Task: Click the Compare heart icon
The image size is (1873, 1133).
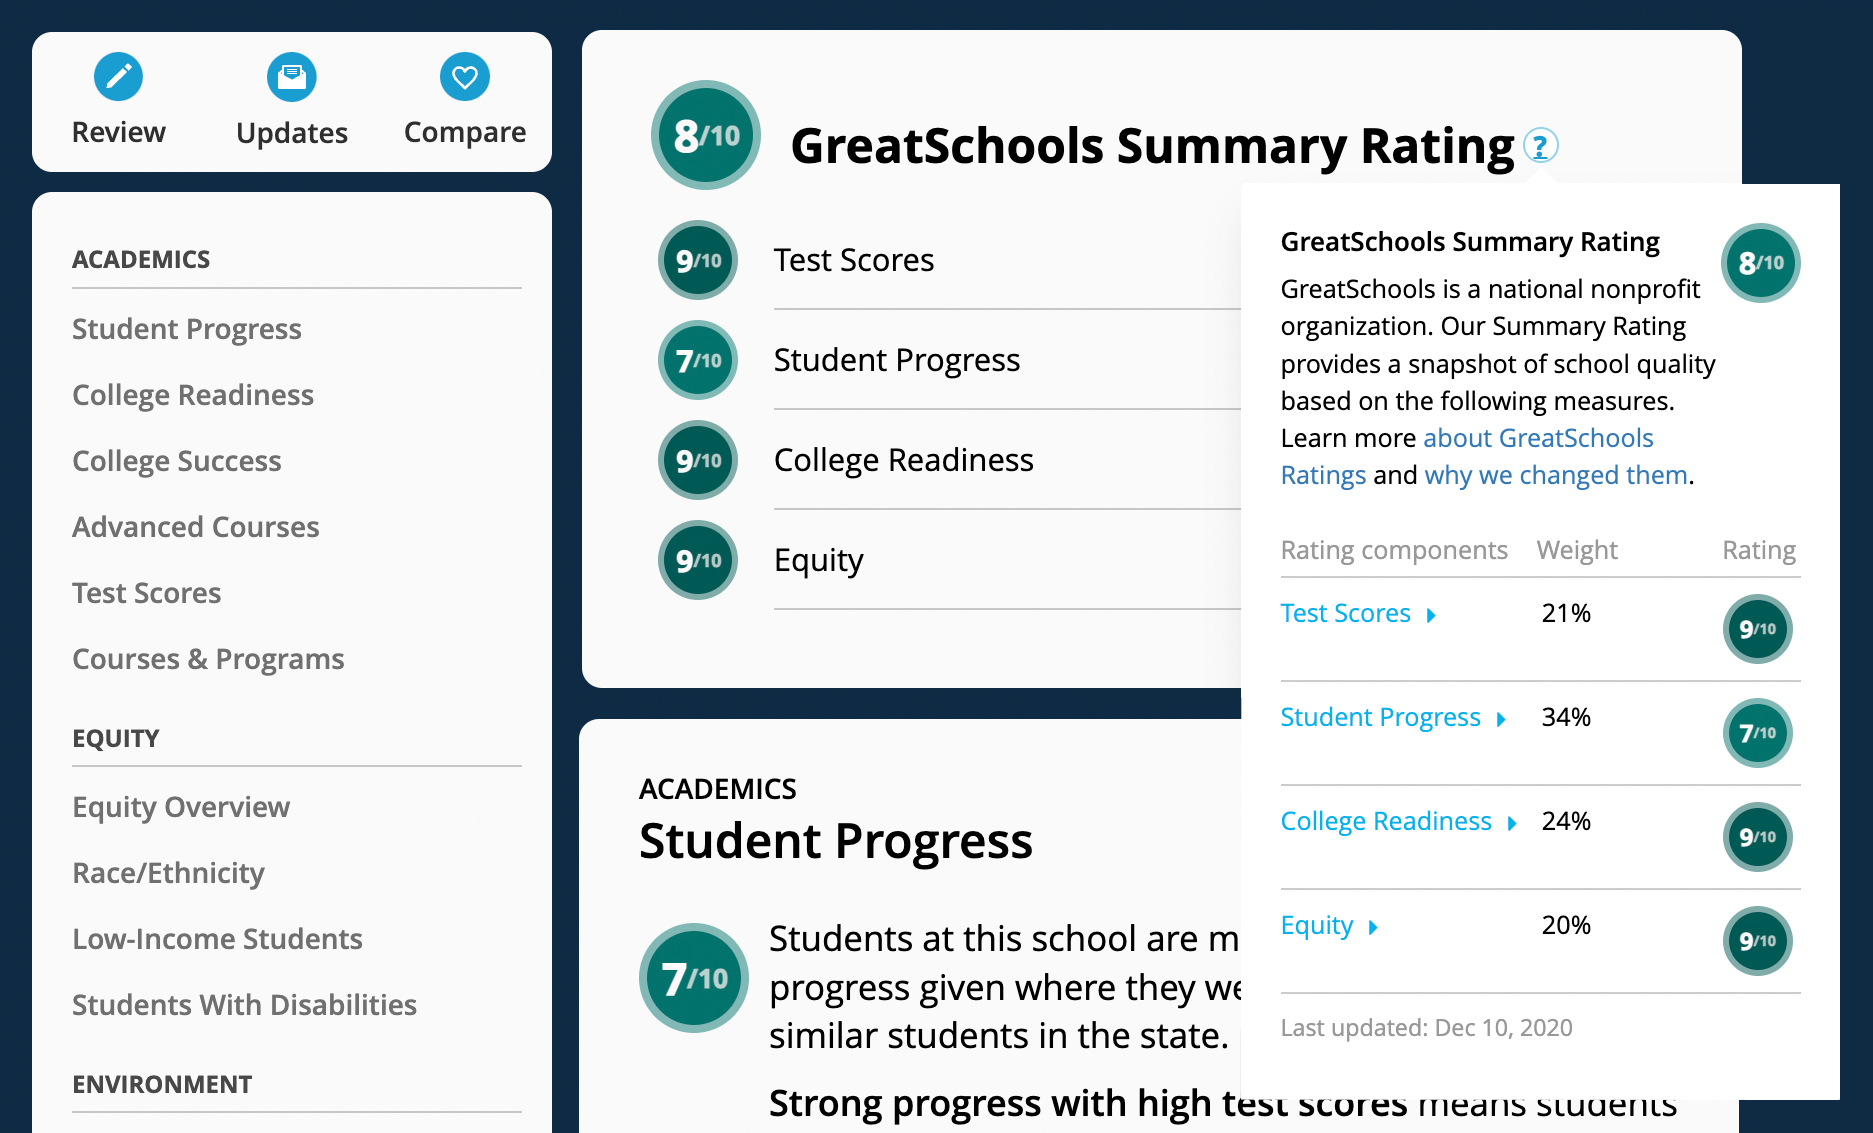Action: tap(464, 76)
